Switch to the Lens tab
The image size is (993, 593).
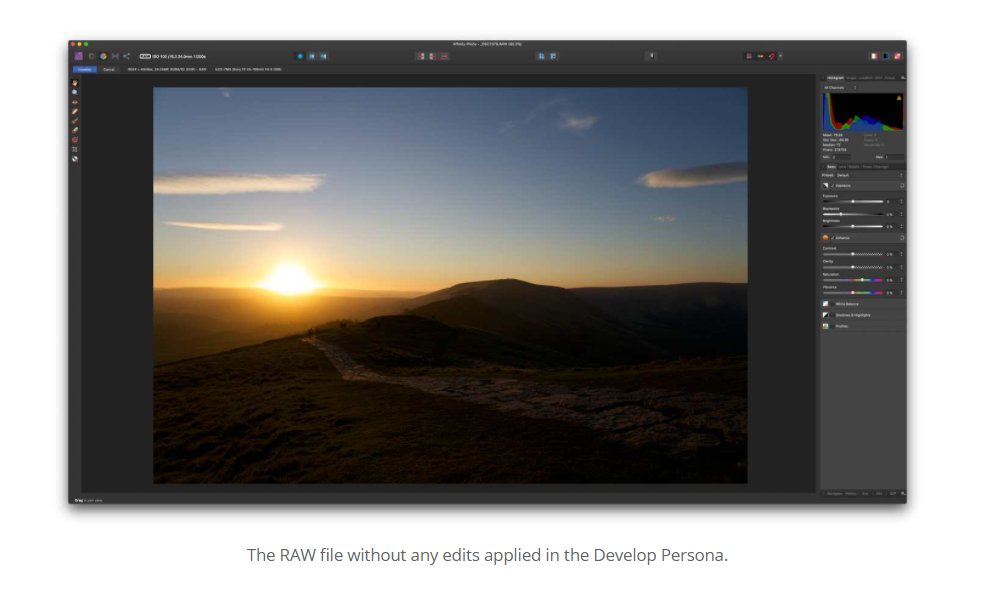tap(842, 167)
